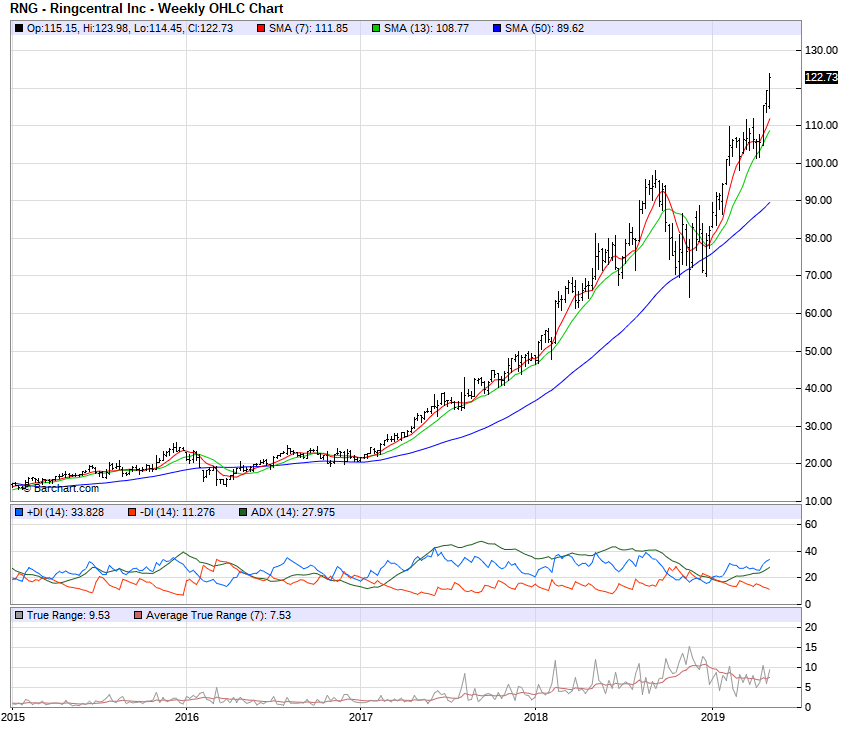
Task: Click the SMA (13): 108.77 label
Action: pos(426,29)
